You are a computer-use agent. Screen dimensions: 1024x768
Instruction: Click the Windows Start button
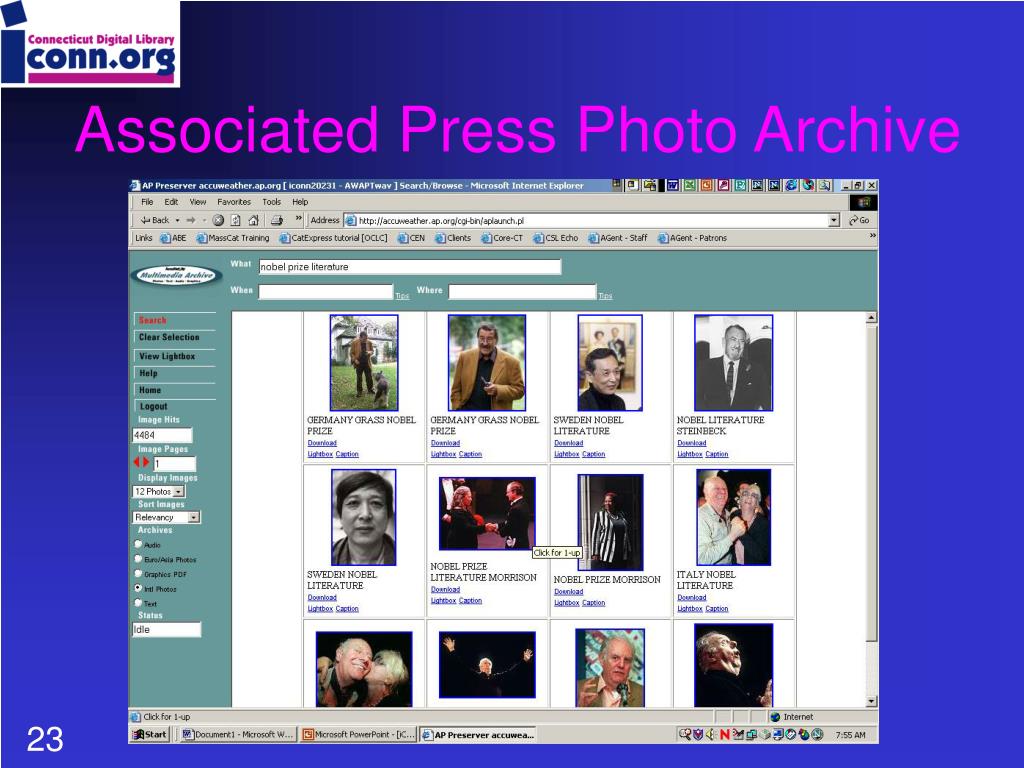[x=150, y=735]
